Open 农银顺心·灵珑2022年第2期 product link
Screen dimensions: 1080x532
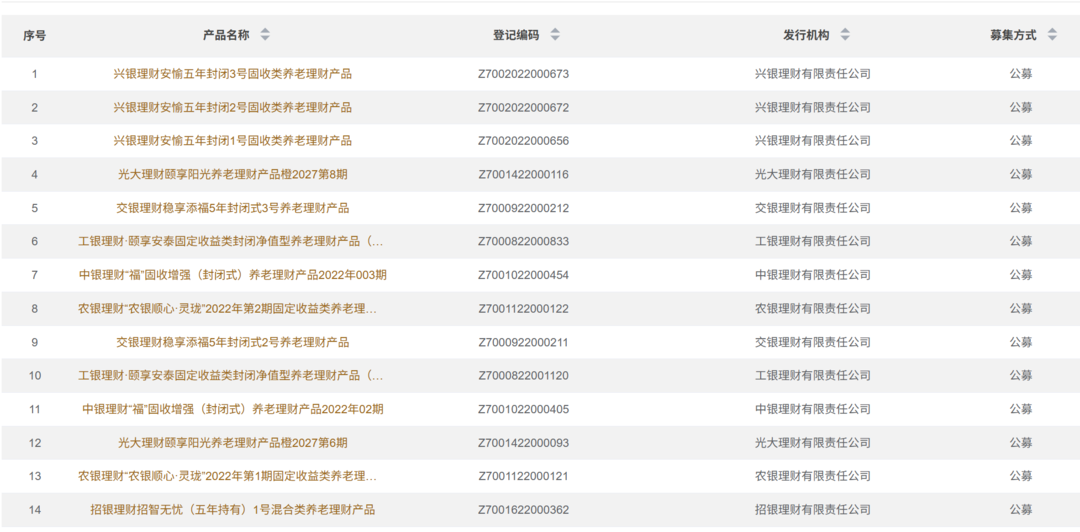click(x=228, y=309)
